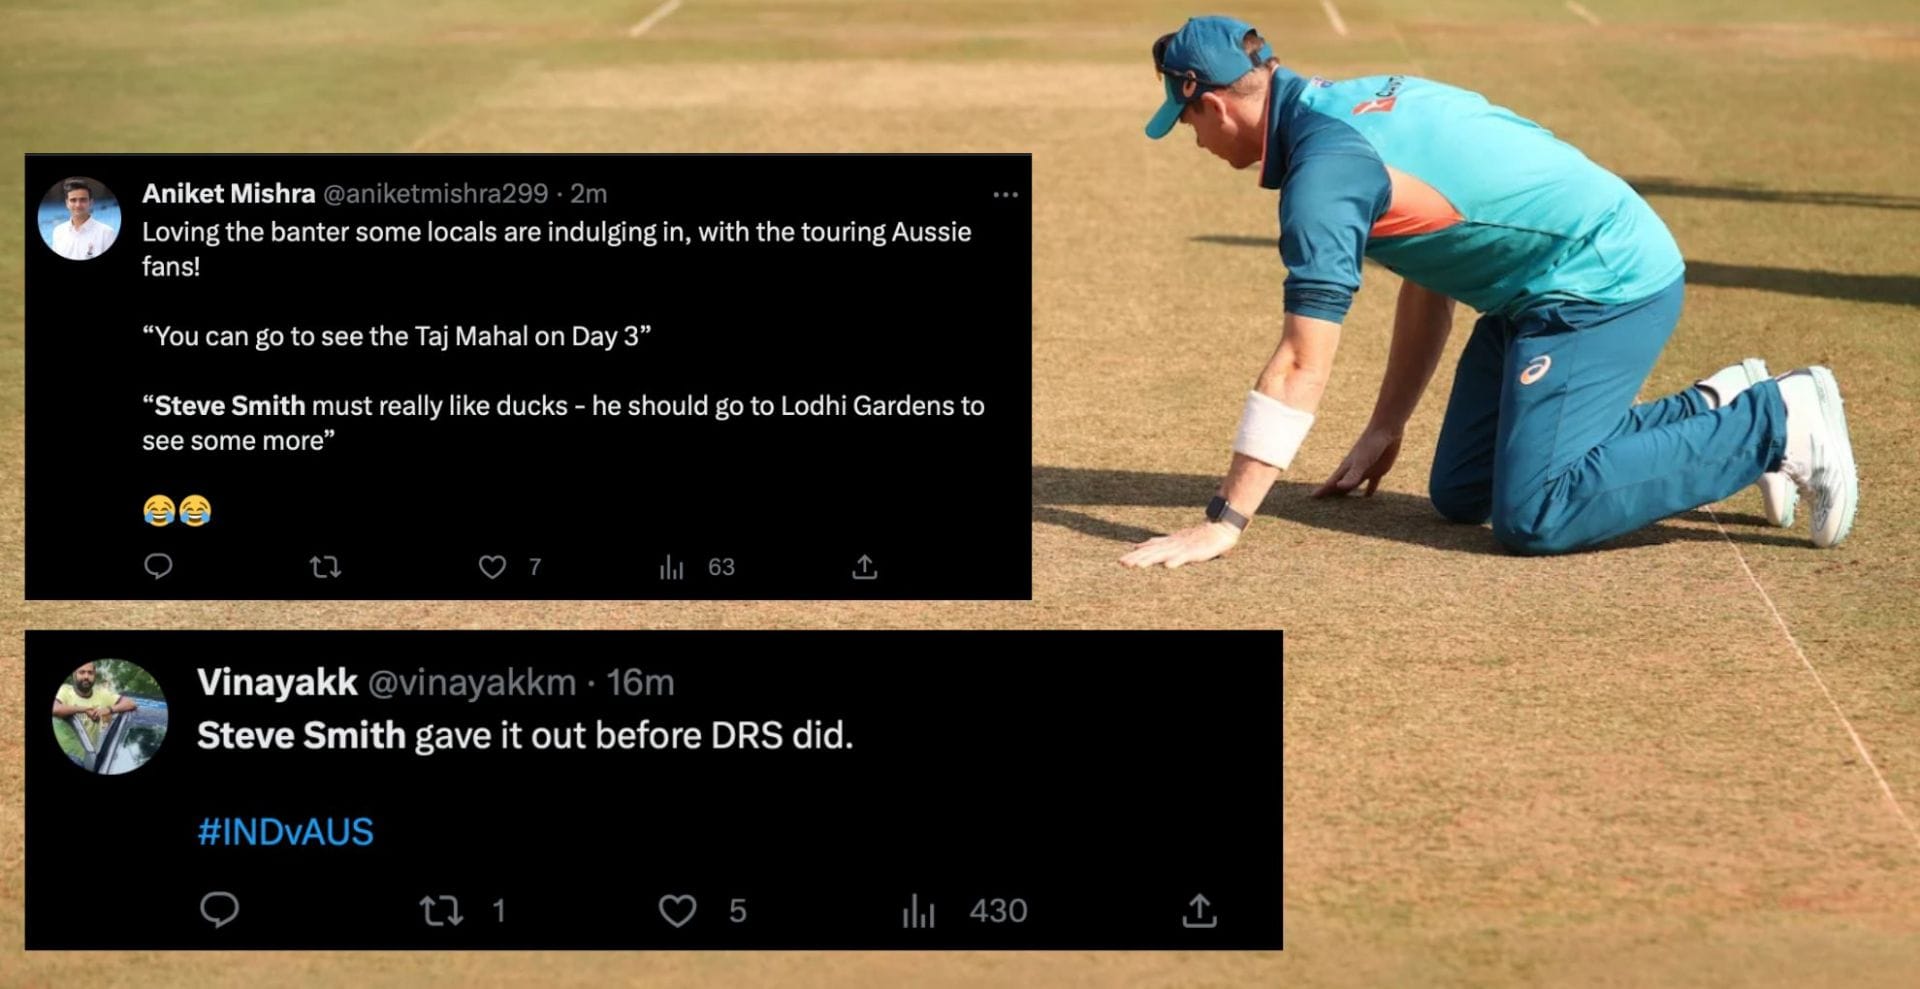Viewport: 1920px width, 989px height.
Task: Retweet Aniket Mishra's tweet
Action: point(323,566)
